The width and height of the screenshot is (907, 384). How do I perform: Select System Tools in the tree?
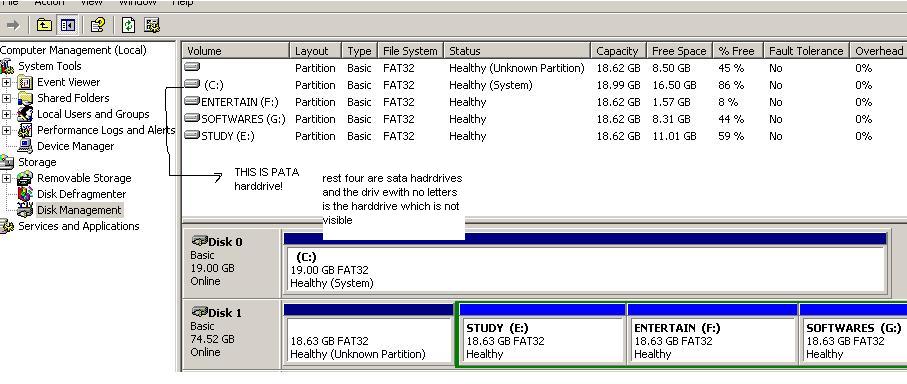click(50, 66)
